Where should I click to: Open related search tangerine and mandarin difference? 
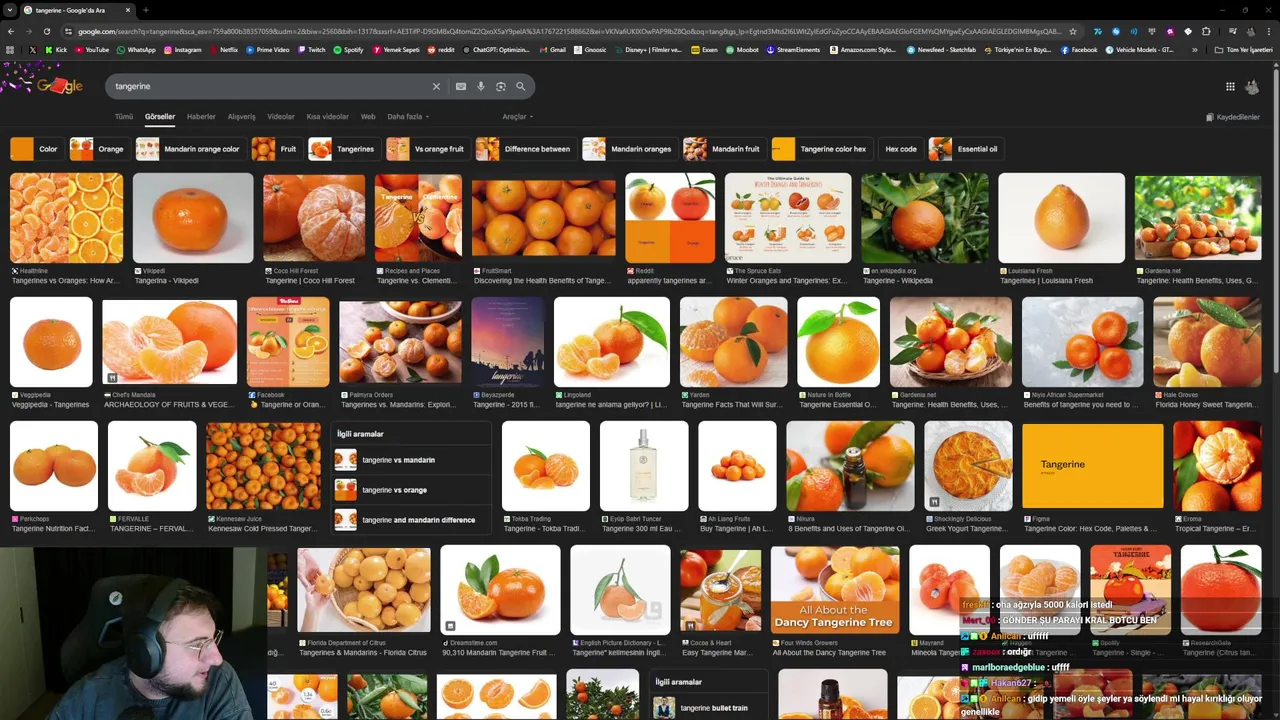(410, 520)
